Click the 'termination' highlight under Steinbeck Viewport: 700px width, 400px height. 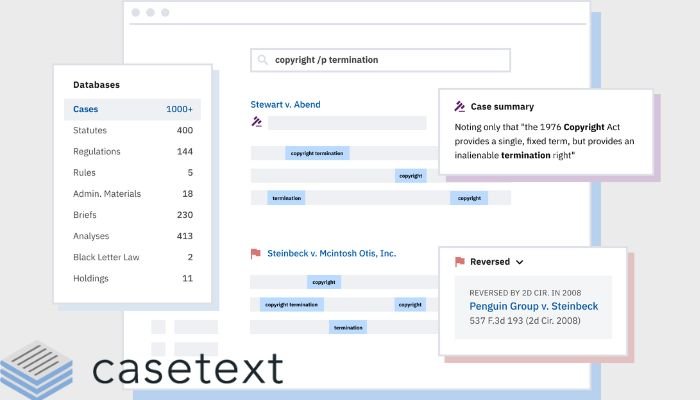coord(348,327)
